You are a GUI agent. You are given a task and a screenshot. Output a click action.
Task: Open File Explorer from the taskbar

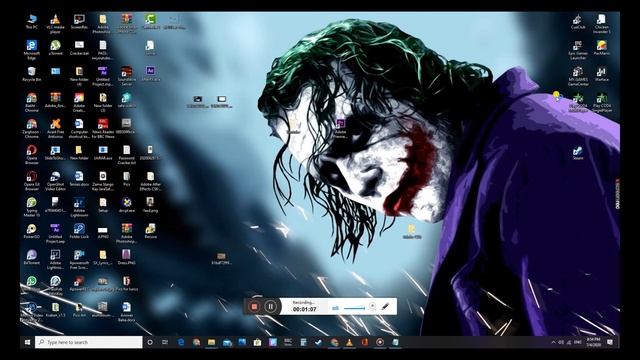[x=211, y=342]
